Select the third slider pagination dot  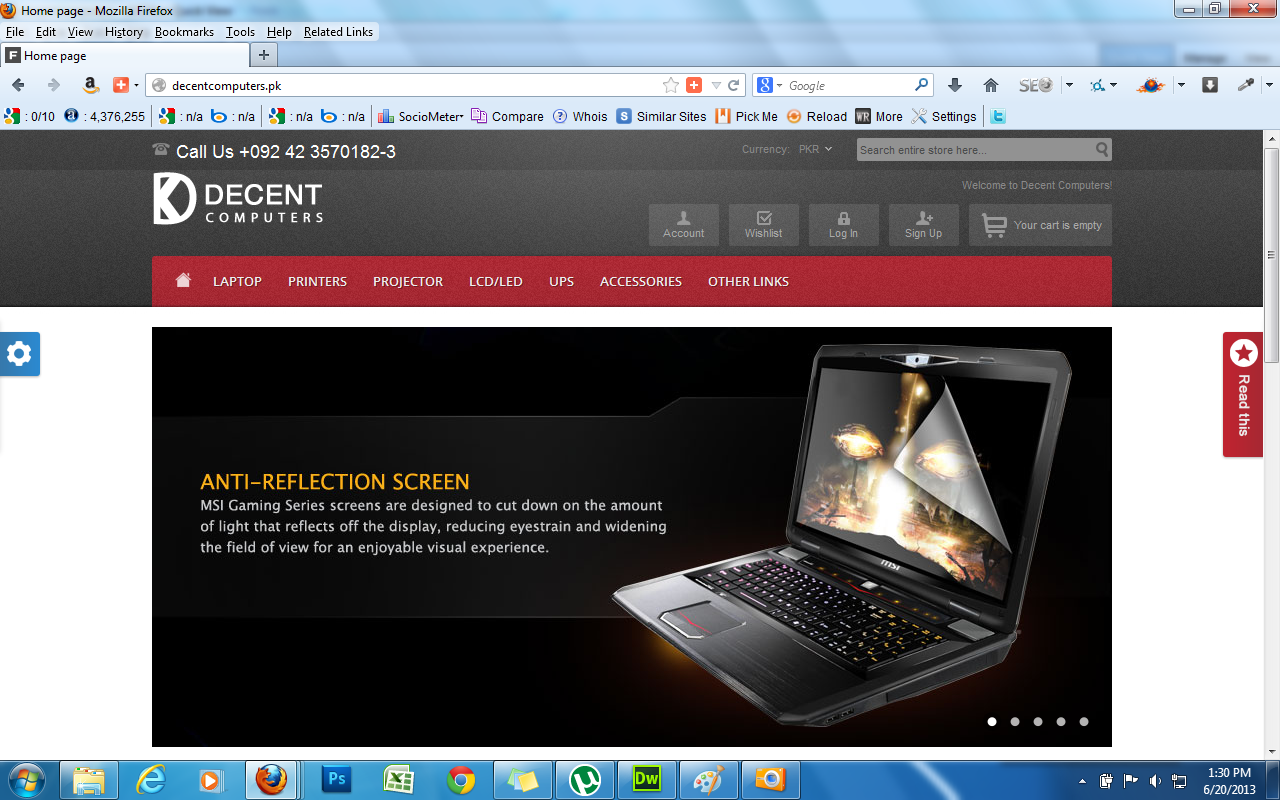1038,721
